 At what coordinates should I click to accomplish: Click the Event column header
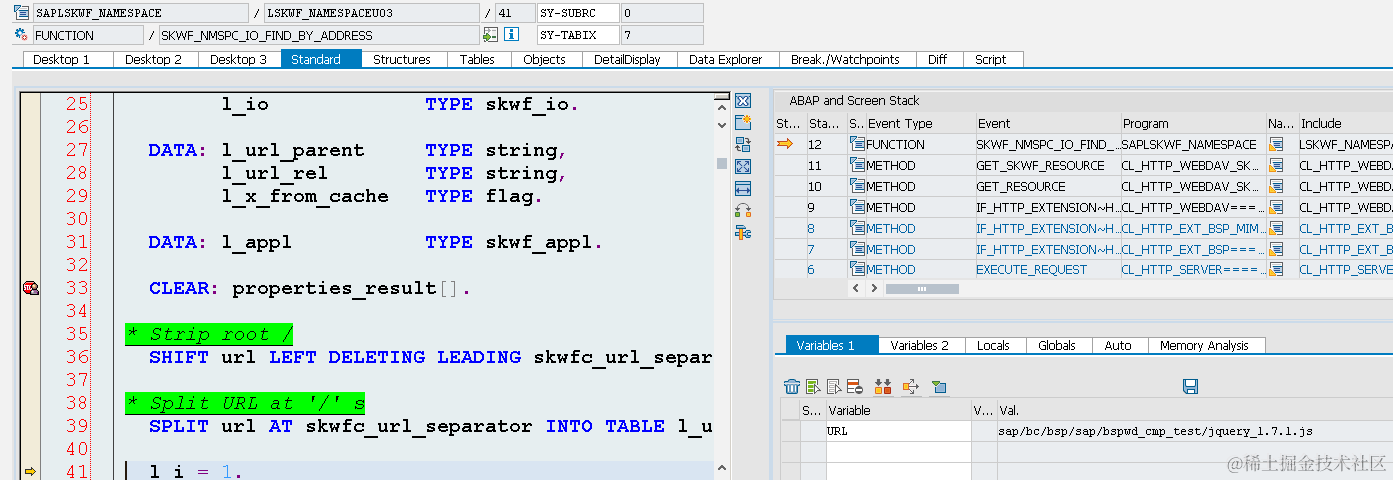(1048, 124)
